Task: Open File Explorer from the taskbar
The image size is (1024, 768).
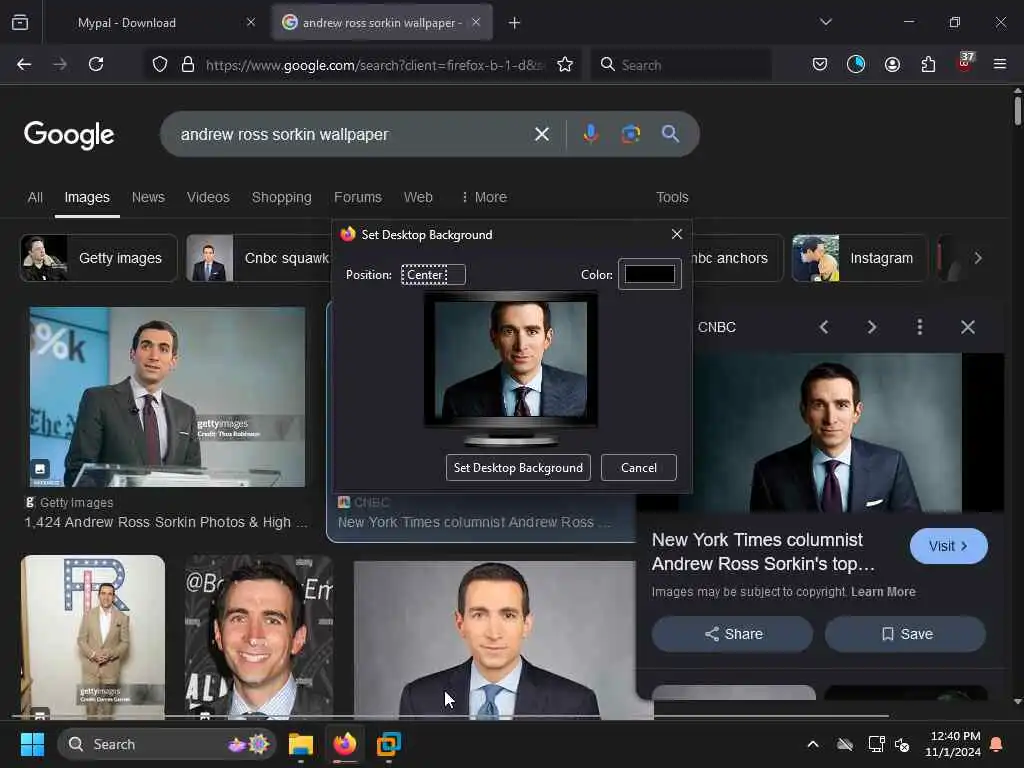Action: point(301,744)
